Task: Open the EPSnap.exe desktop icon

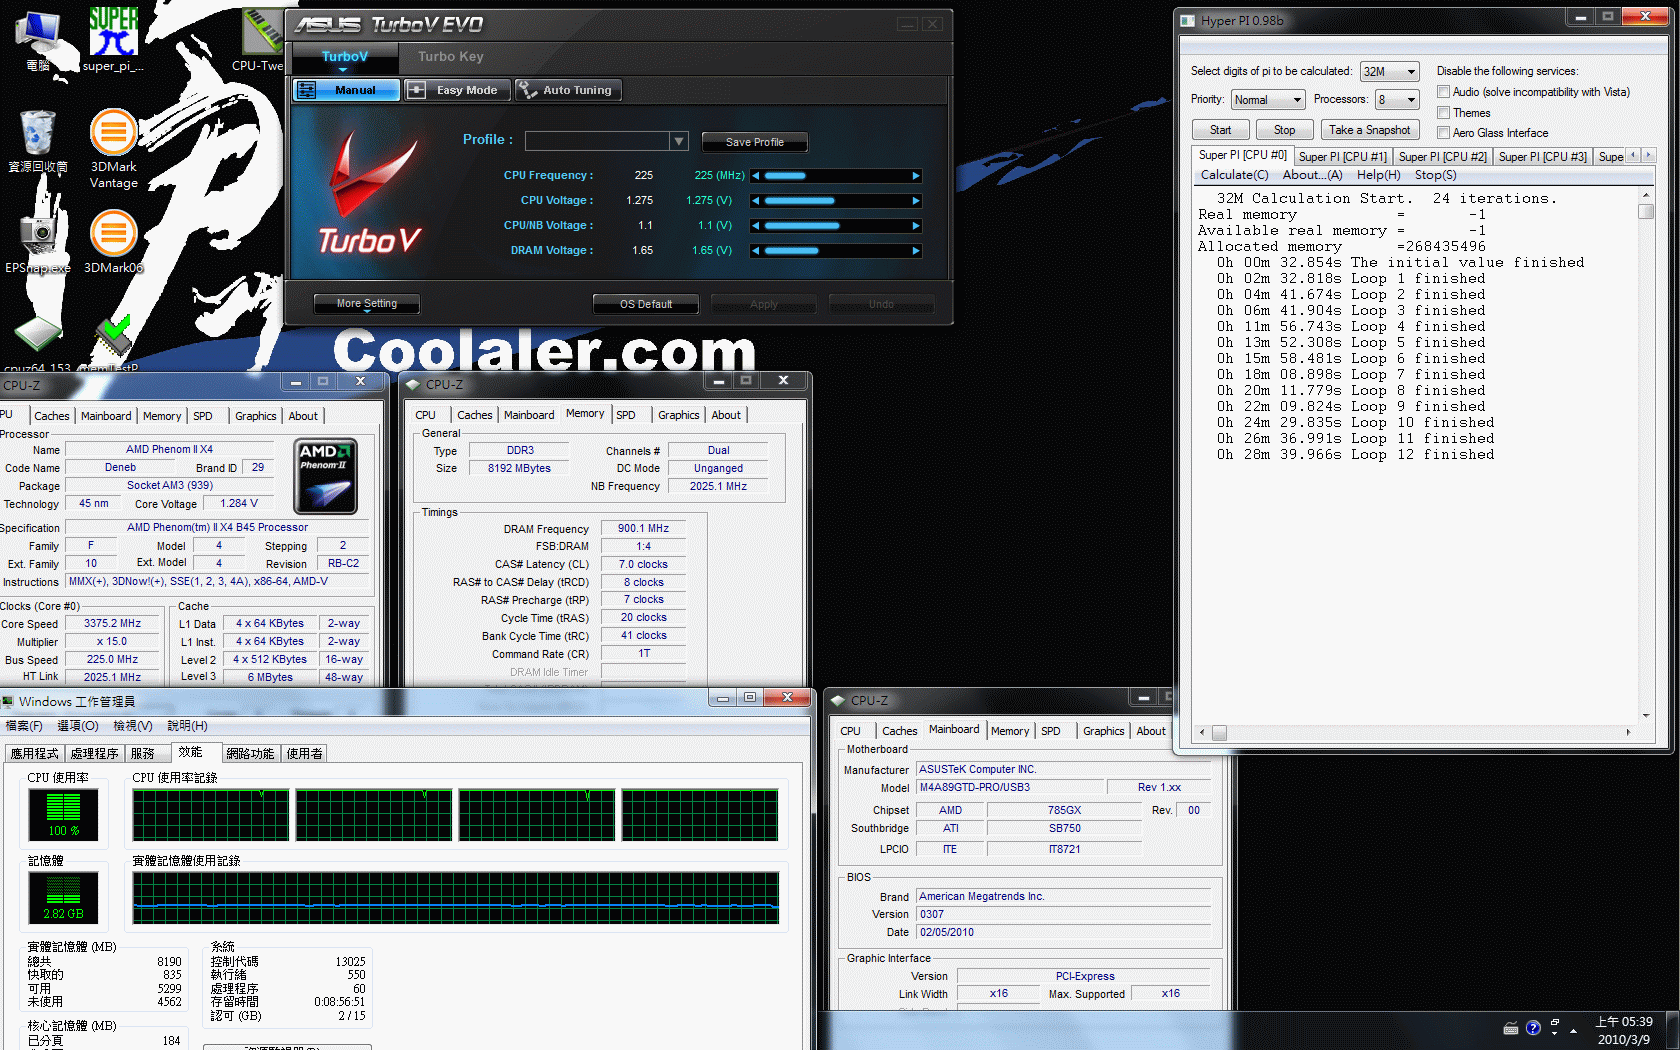Action: (38, 240)
